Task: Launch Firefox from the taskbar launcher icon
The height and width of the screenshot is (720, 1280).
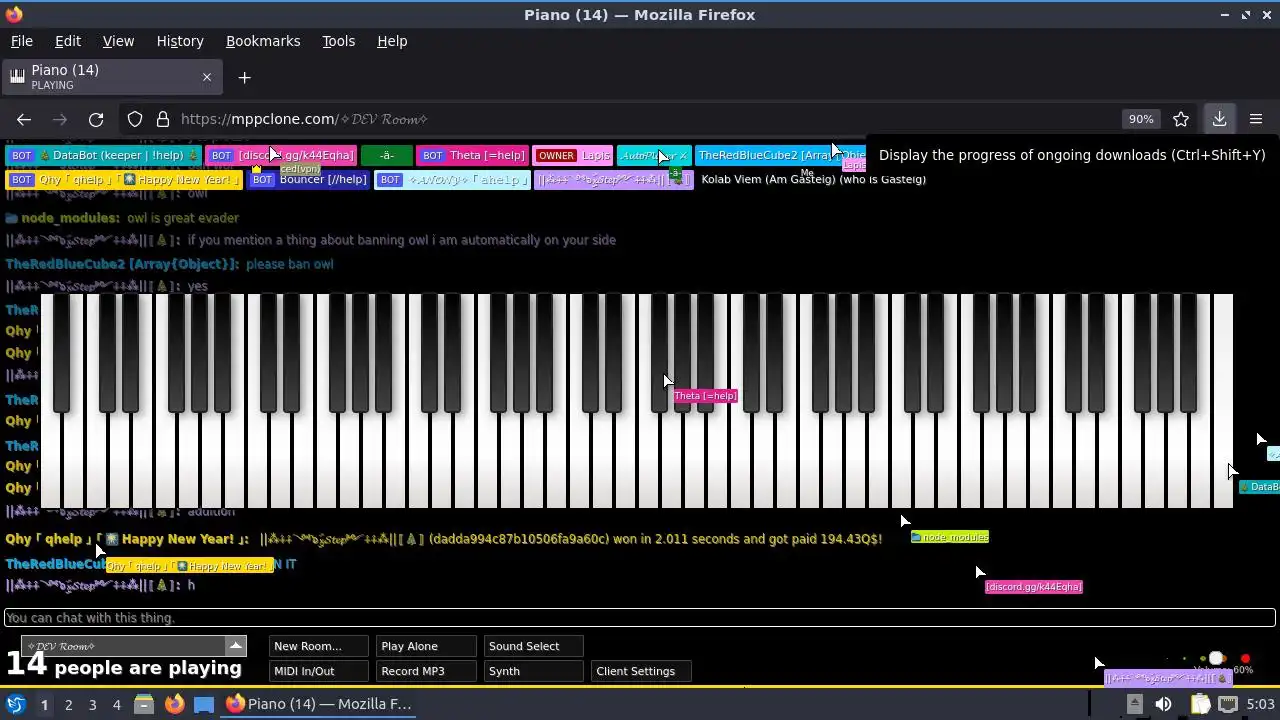Action: [174, 704]
